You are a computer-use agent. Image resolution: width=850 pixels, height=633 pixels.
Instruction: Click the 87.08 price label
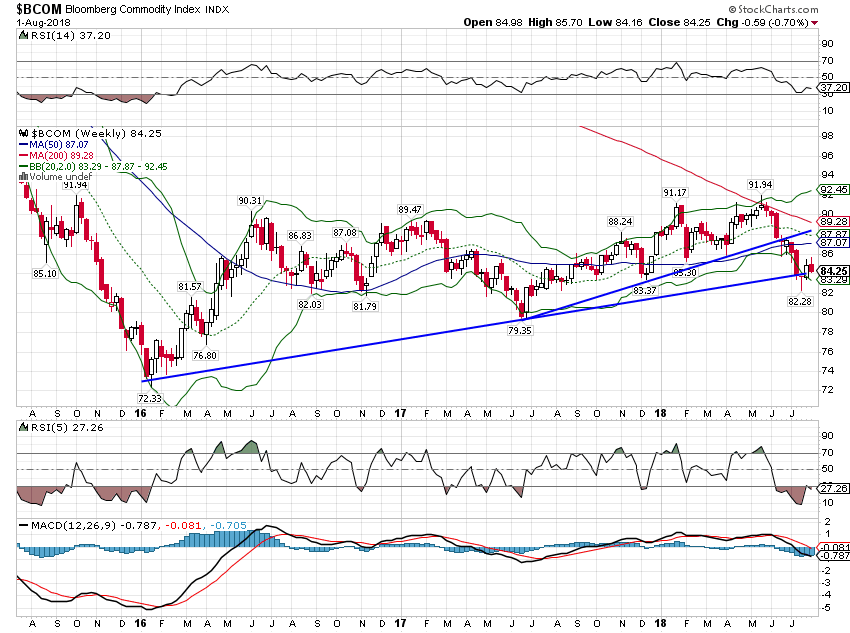345,232
